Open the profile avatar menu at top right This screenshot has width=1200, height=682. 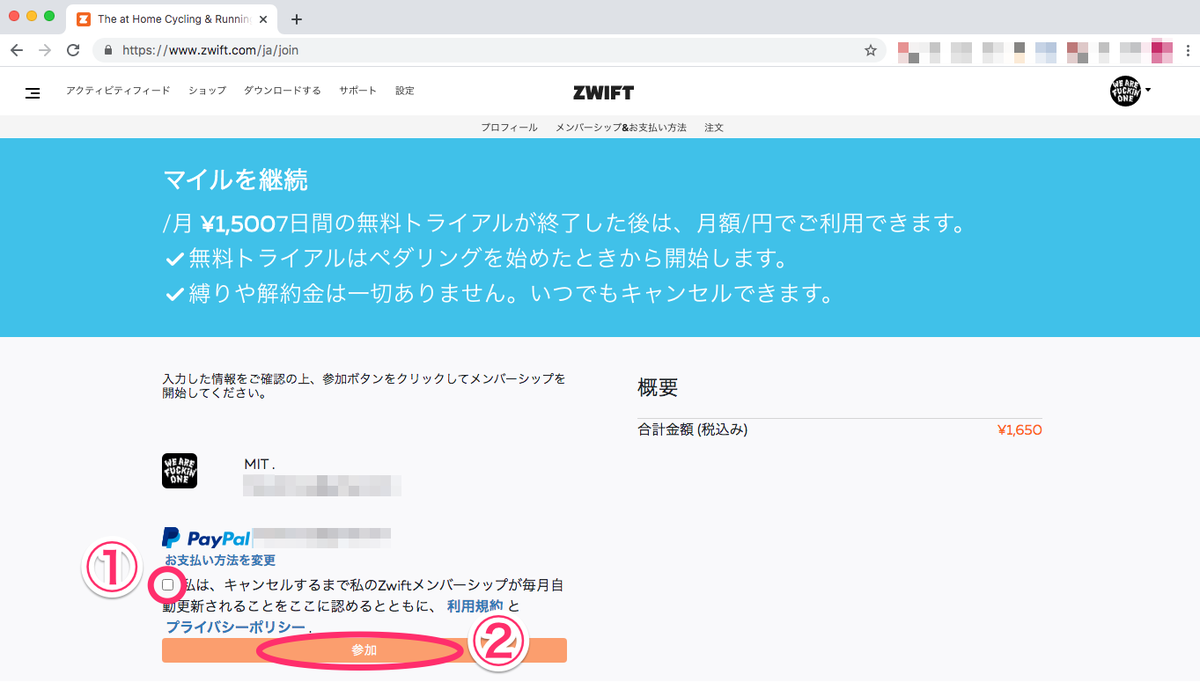coord(1126,91)
